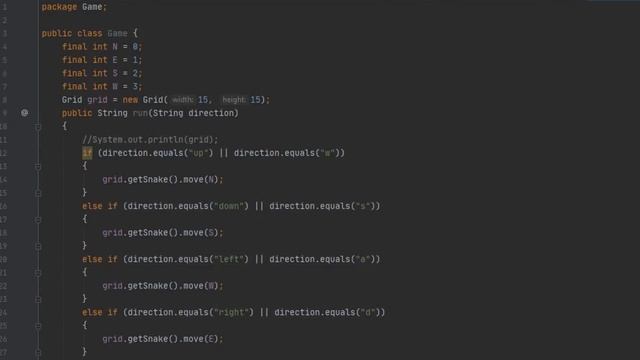640x360 pixels.
Task: Click the 'run' method name
Action: [140, 113]
